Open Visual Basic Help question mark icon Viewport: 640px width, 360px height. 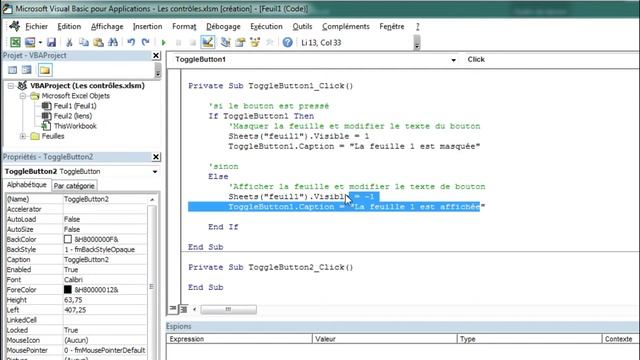coord(287,42)
